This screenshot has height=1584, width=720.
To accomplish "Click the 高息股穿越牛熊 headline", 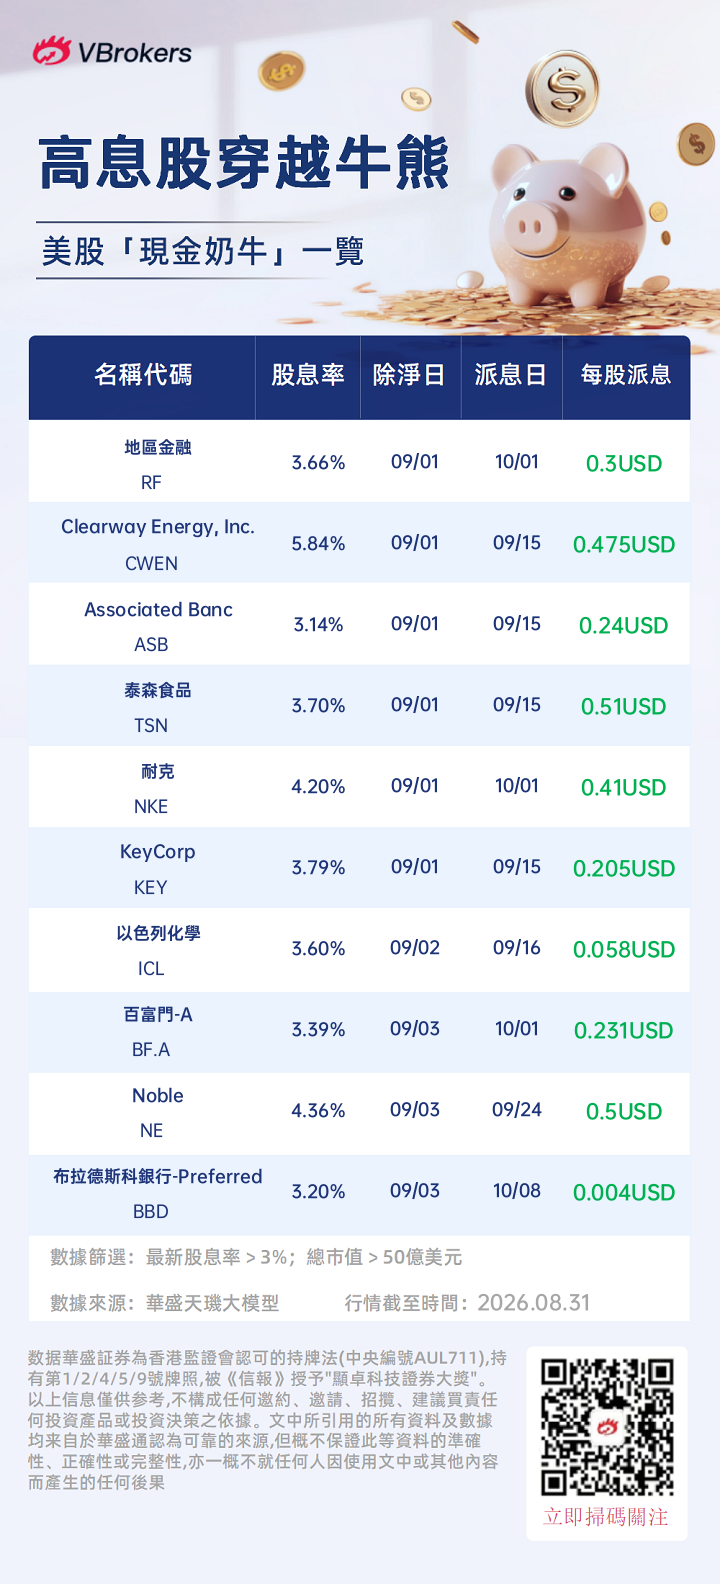I will coord(244,163).
